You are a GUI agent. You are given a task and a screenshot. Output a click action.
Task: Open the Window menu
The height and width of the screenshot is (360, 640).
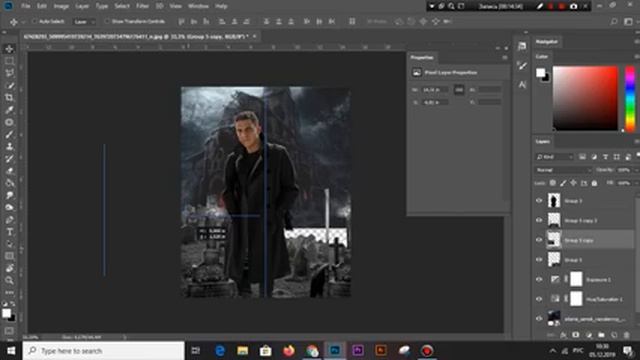pos(198,6)
